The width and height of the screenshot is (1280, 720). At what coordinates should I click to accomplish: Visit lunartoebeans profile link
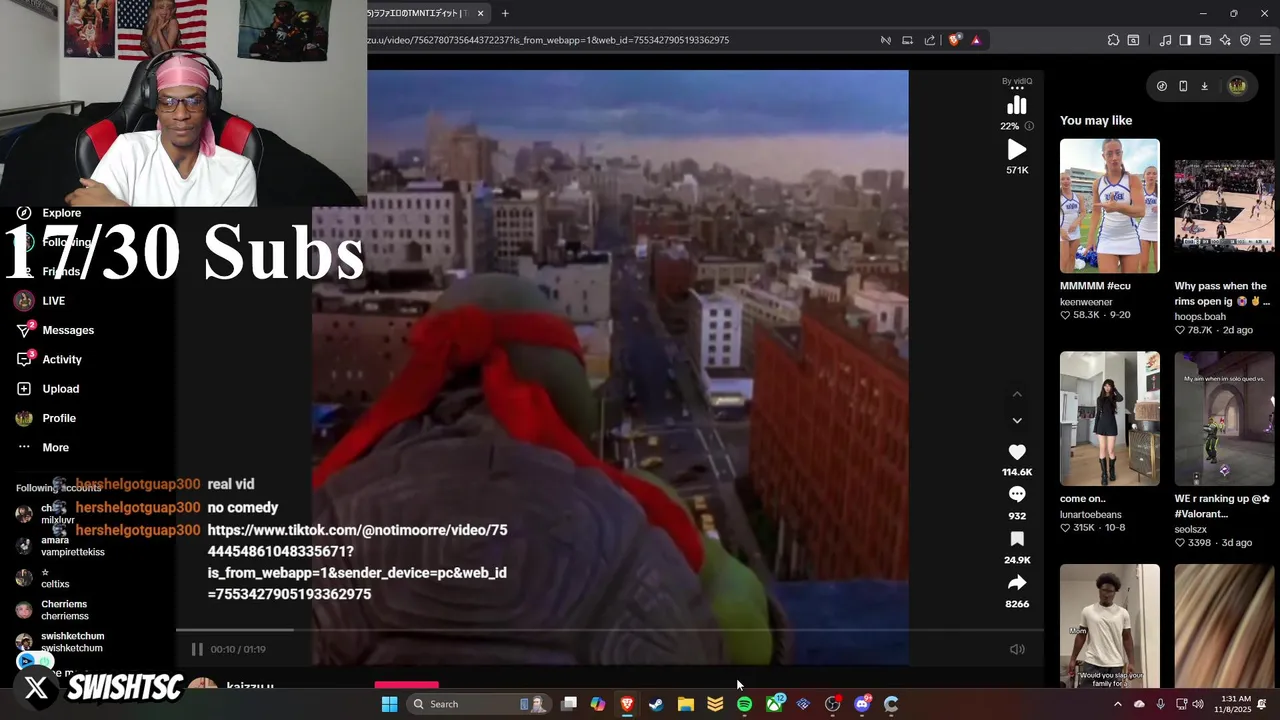point(1091,515)
